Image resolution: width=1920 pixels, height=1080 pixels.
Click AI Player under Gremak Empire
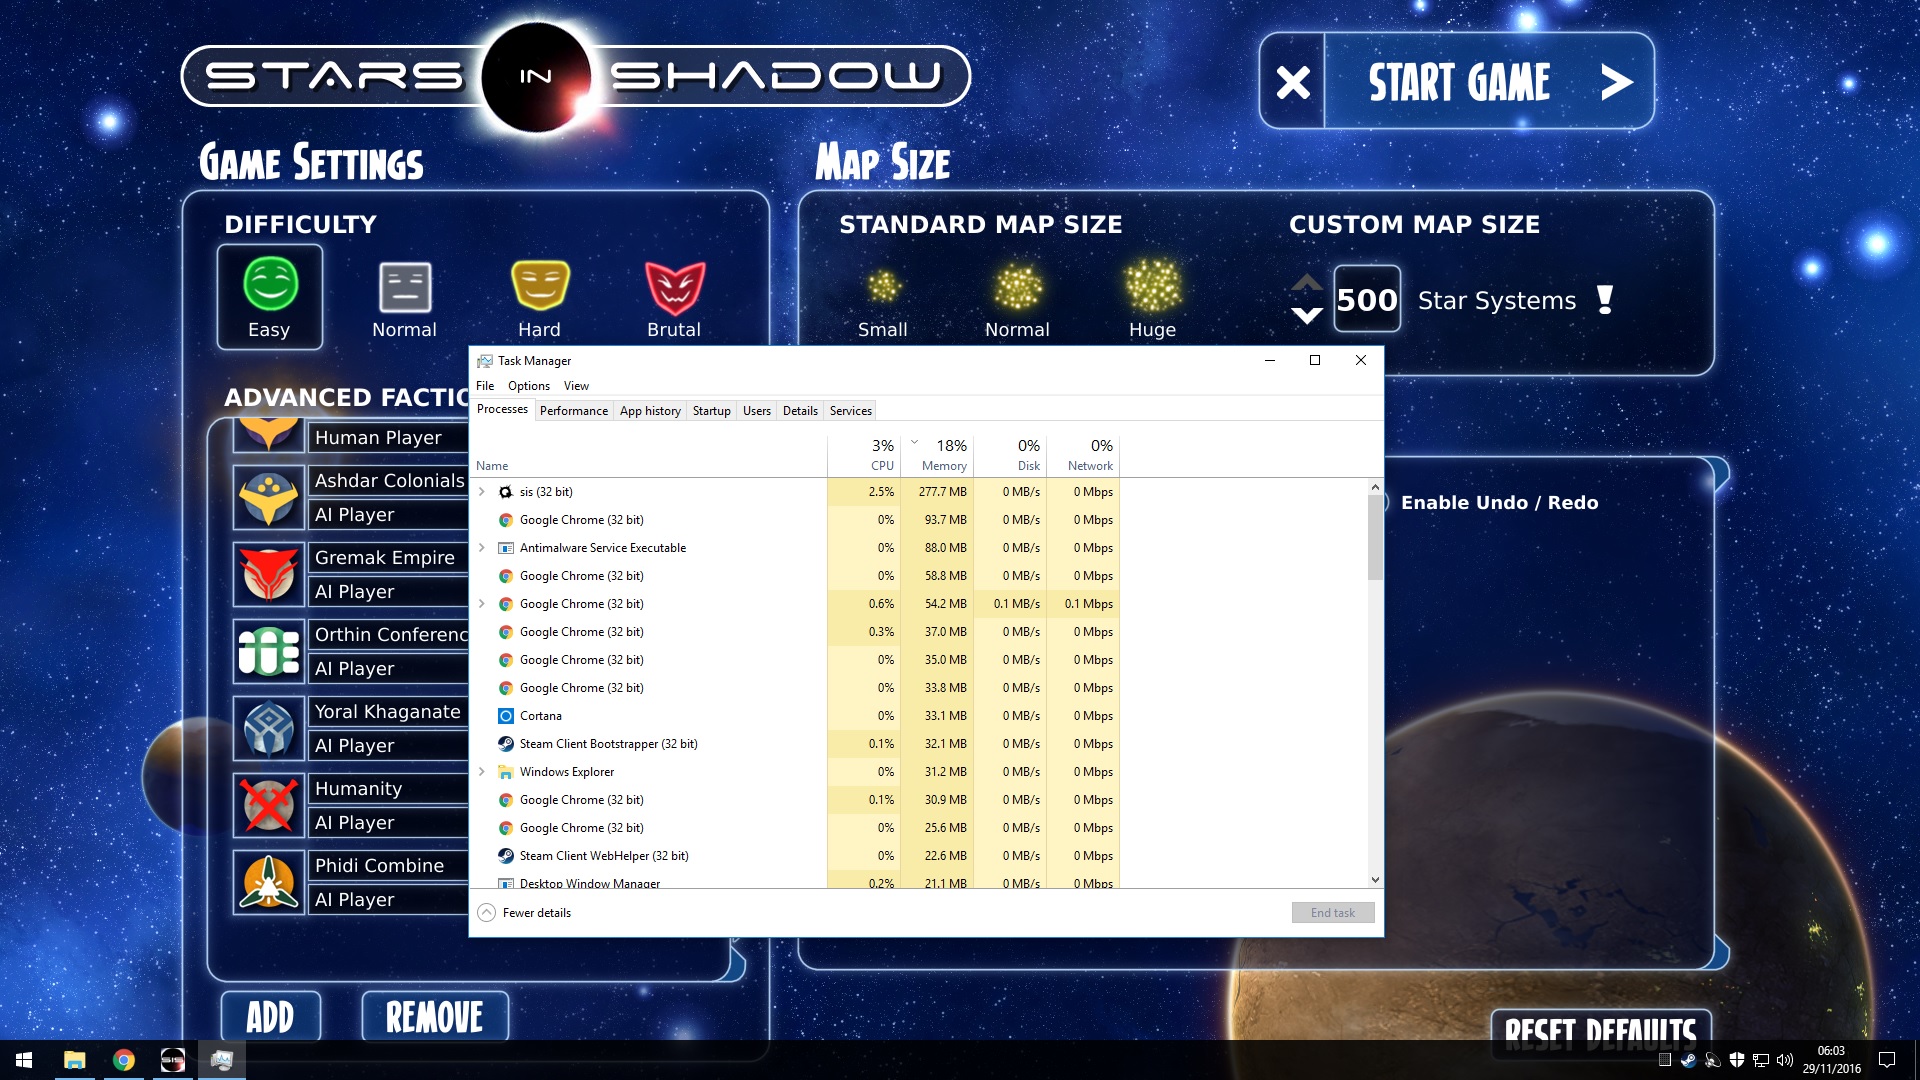(388, 592)
